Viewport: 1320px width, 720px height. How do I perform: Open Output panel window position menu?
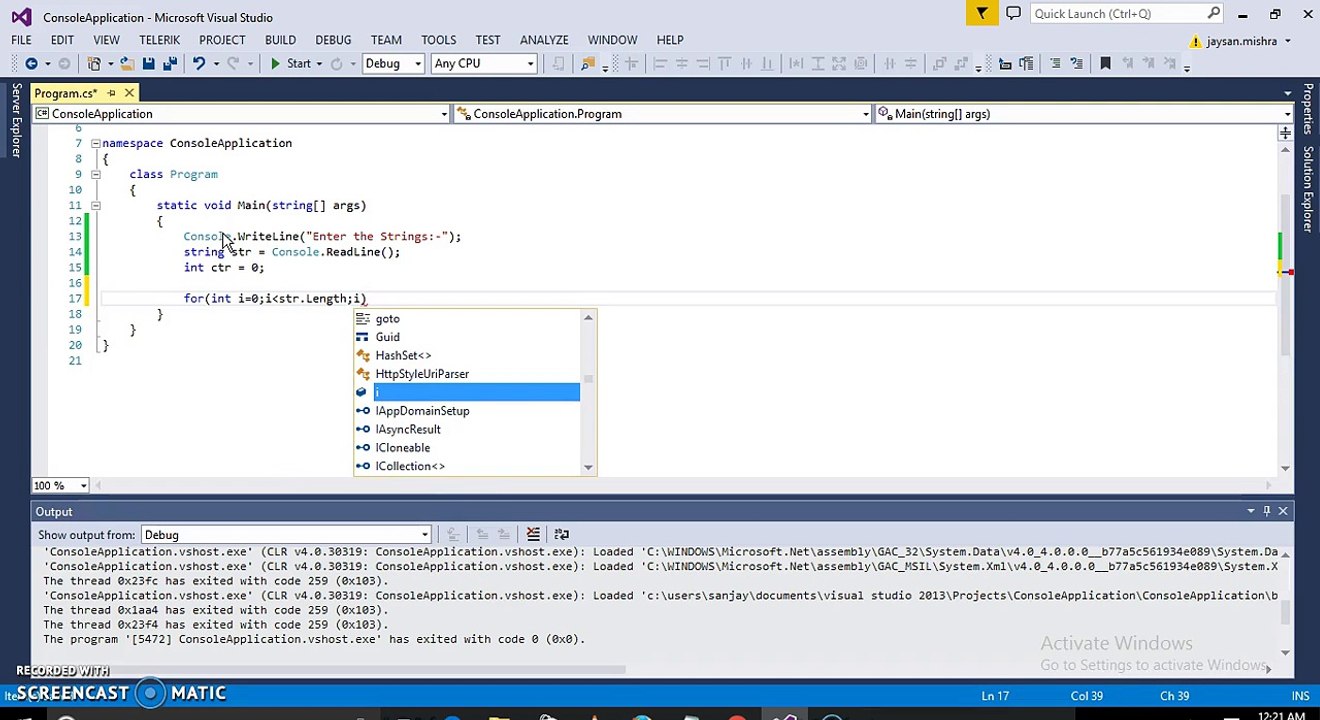[x=1251, y=512]
